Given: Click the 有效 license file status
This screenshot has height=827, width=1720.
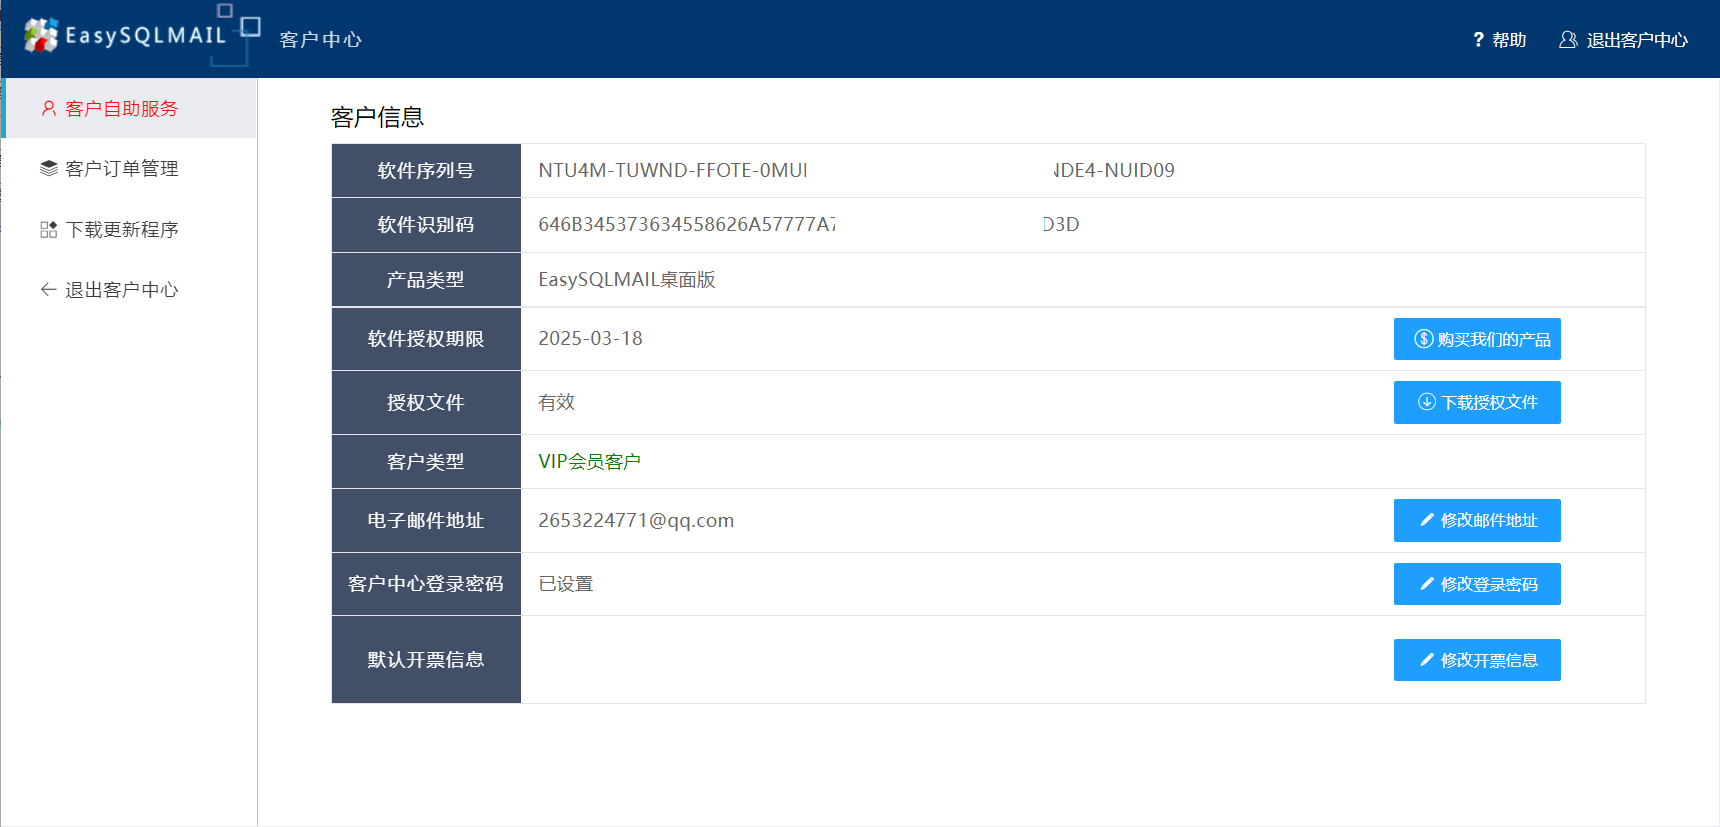Looking at the screenshot, I should [556, 402].
